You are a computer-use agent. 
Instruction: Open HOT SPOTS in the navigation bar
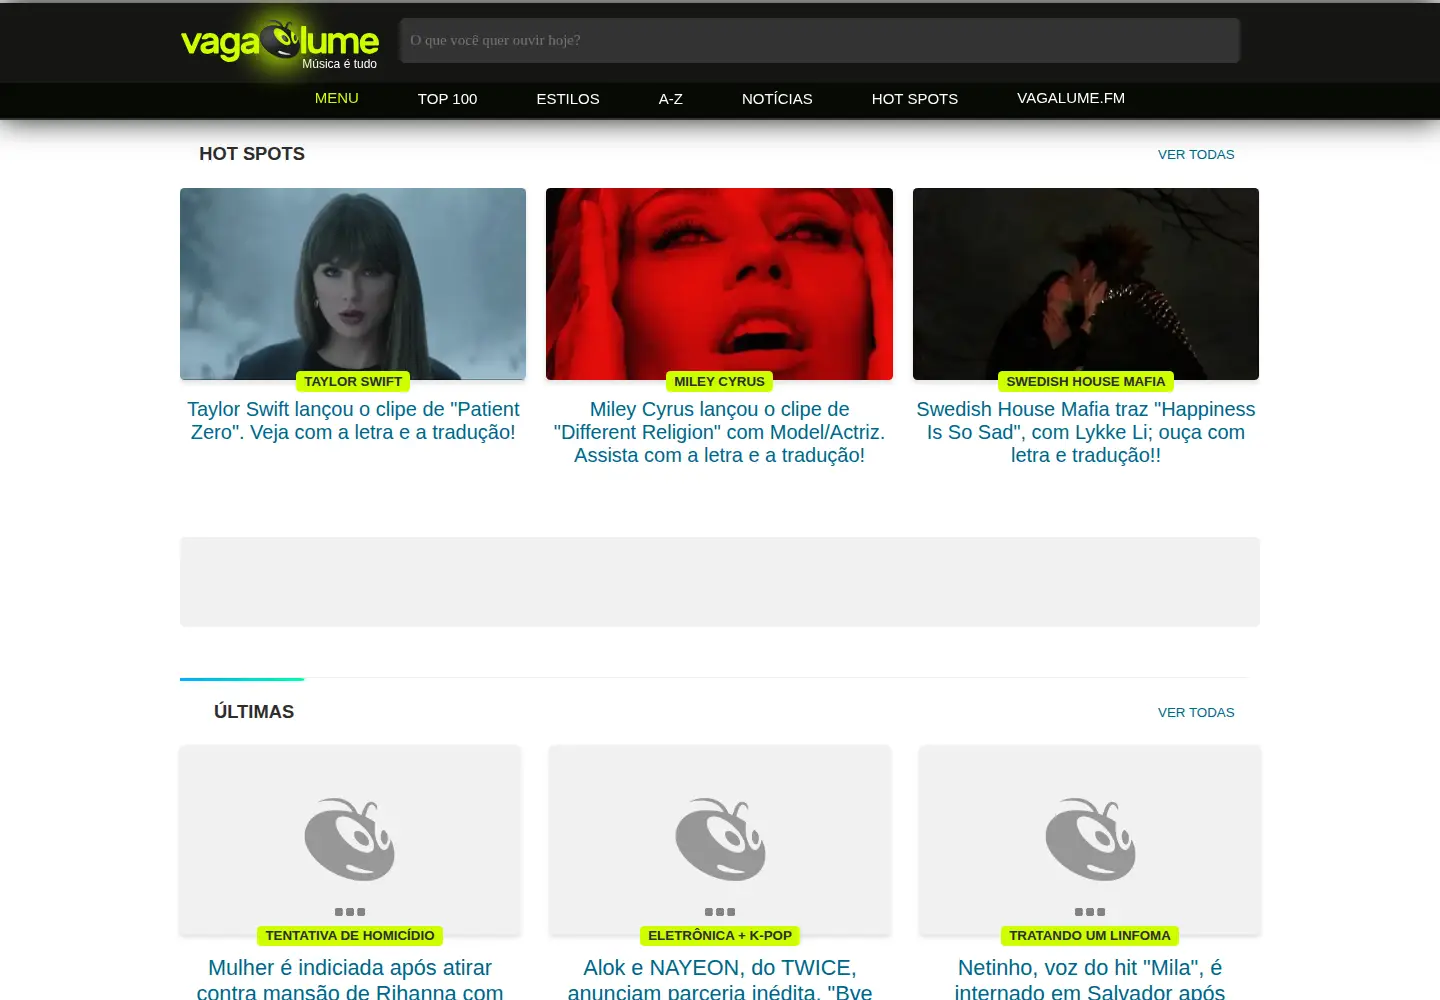click(915, 99)
